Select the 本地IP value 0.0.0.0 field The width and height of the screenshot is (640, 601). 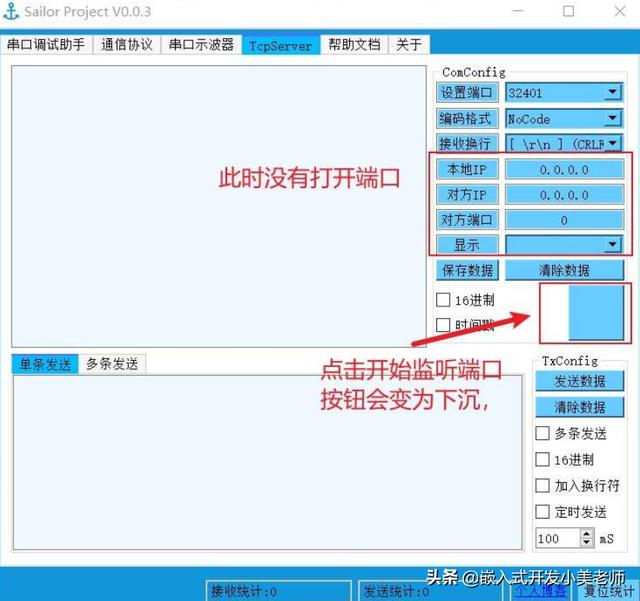point(564,169)
